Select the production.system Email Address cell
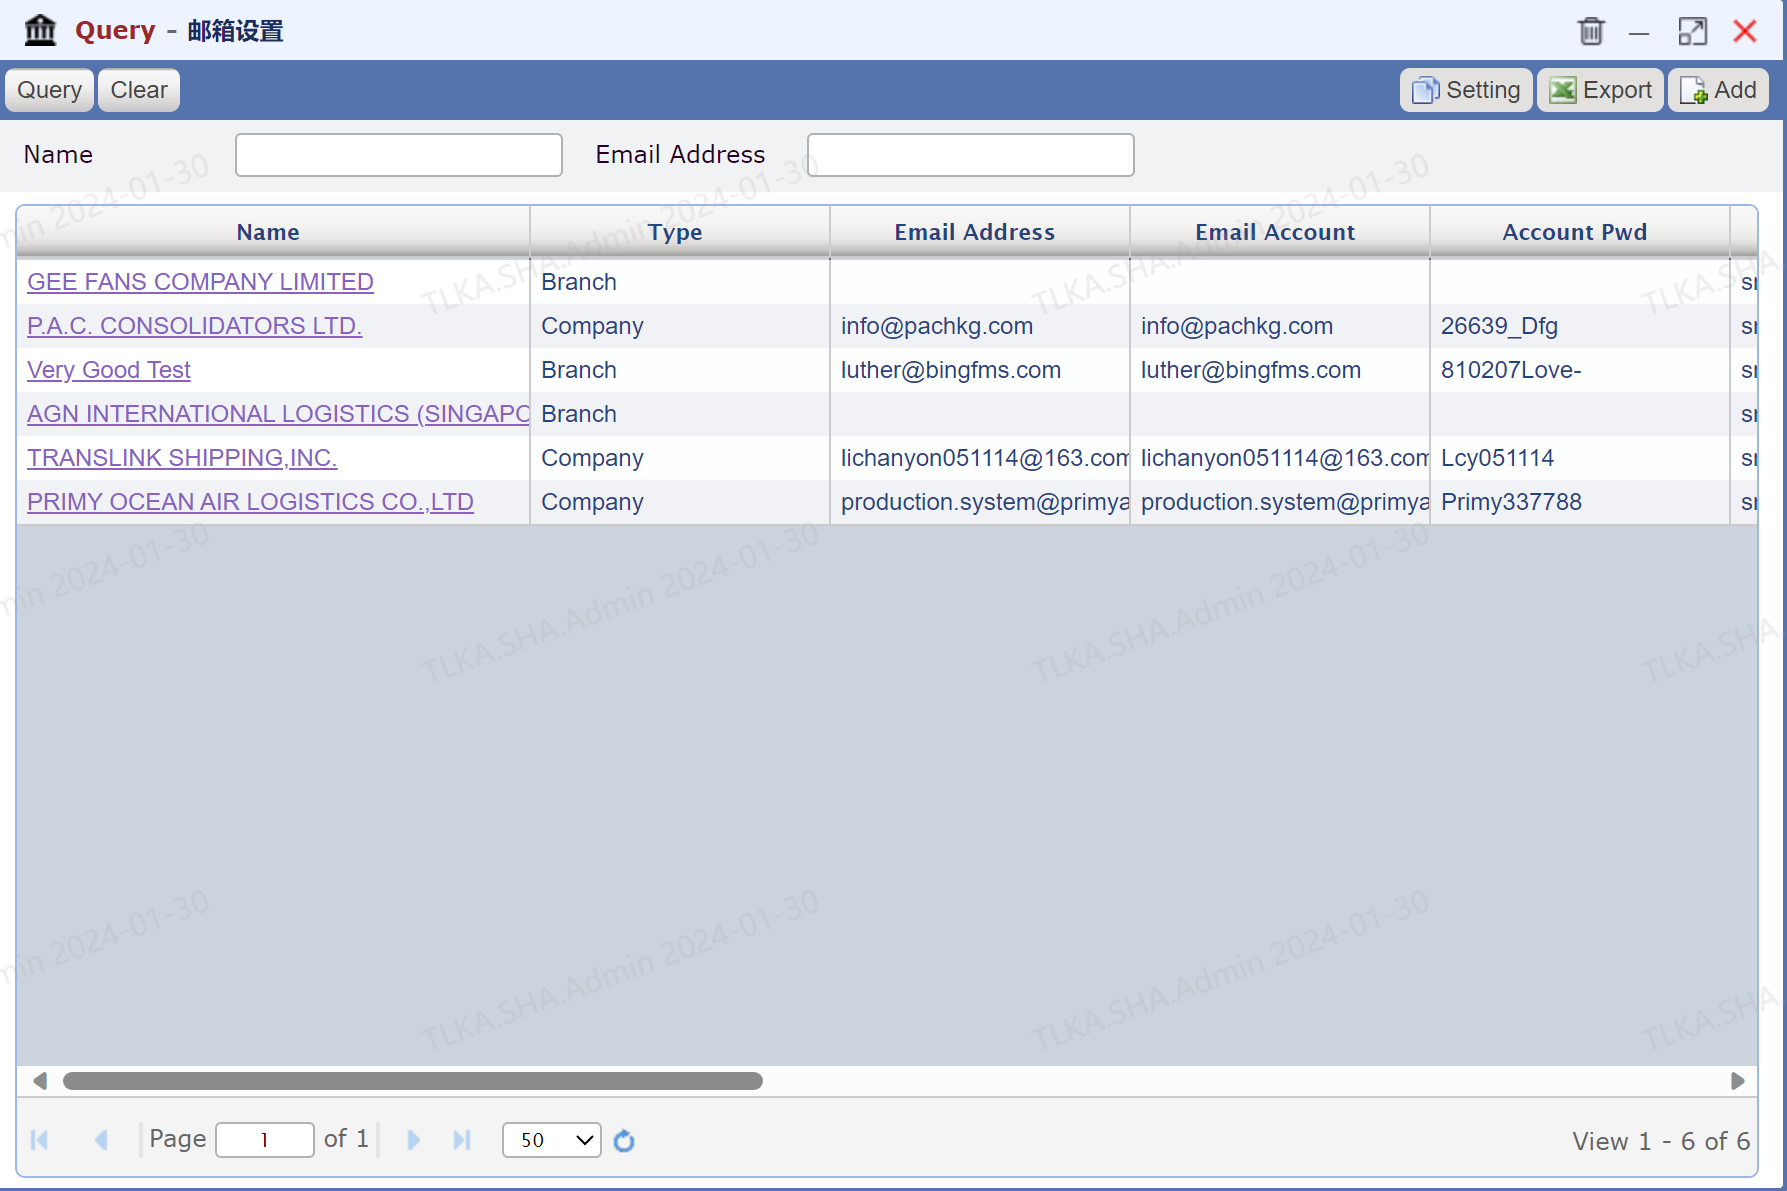Screen dimensions: 1787x1191 [x=980, y=502]
